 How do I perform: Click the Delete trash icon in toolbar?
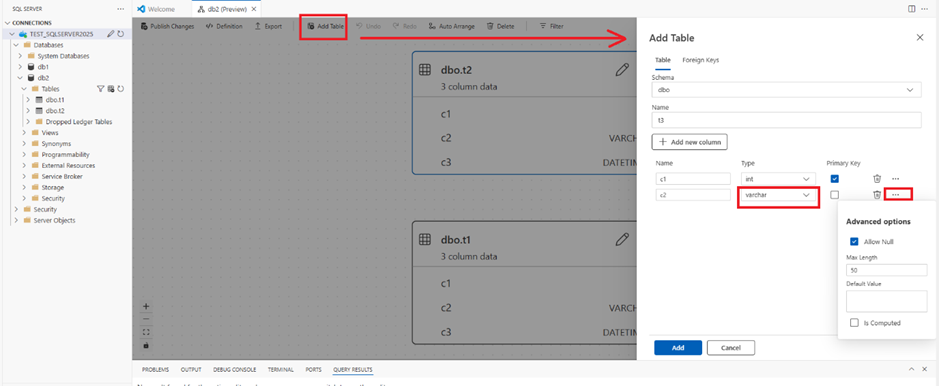490,26
